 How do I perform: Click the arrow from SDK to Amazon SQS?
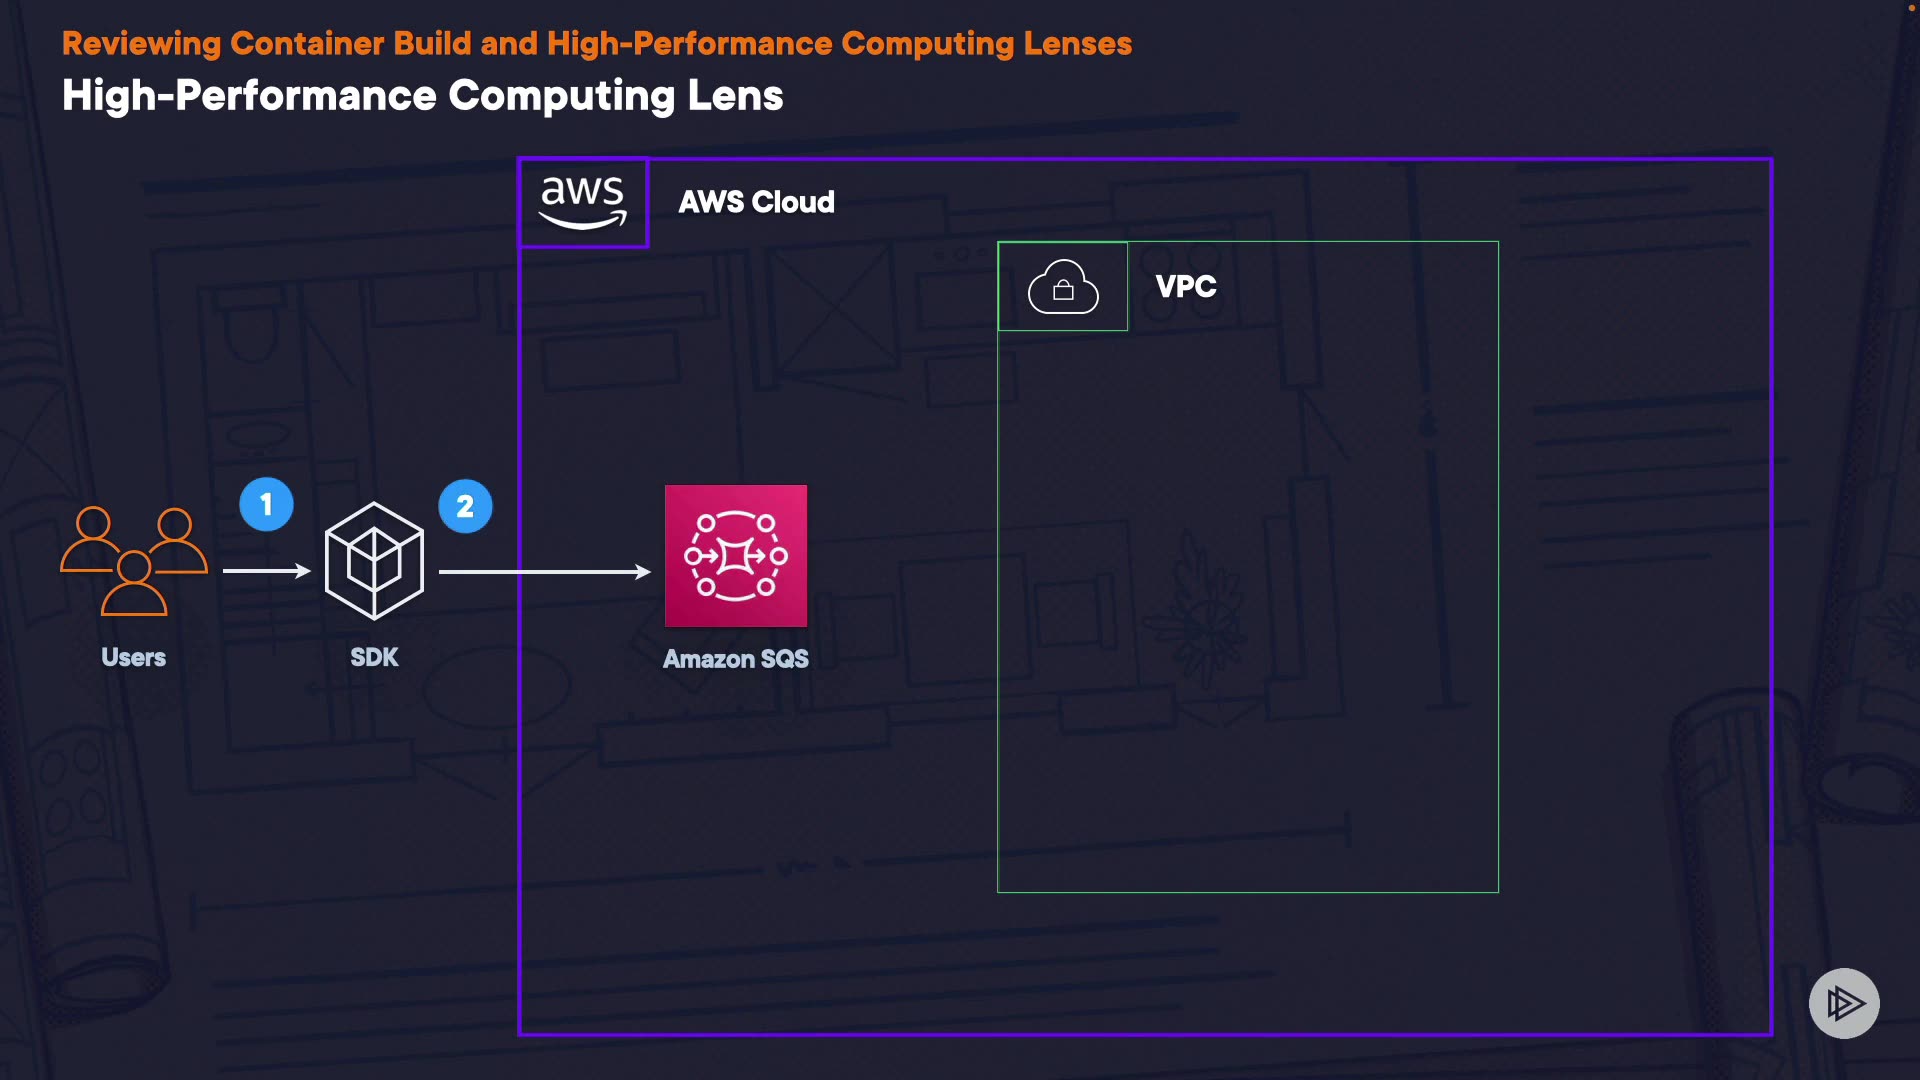point(544,572)
